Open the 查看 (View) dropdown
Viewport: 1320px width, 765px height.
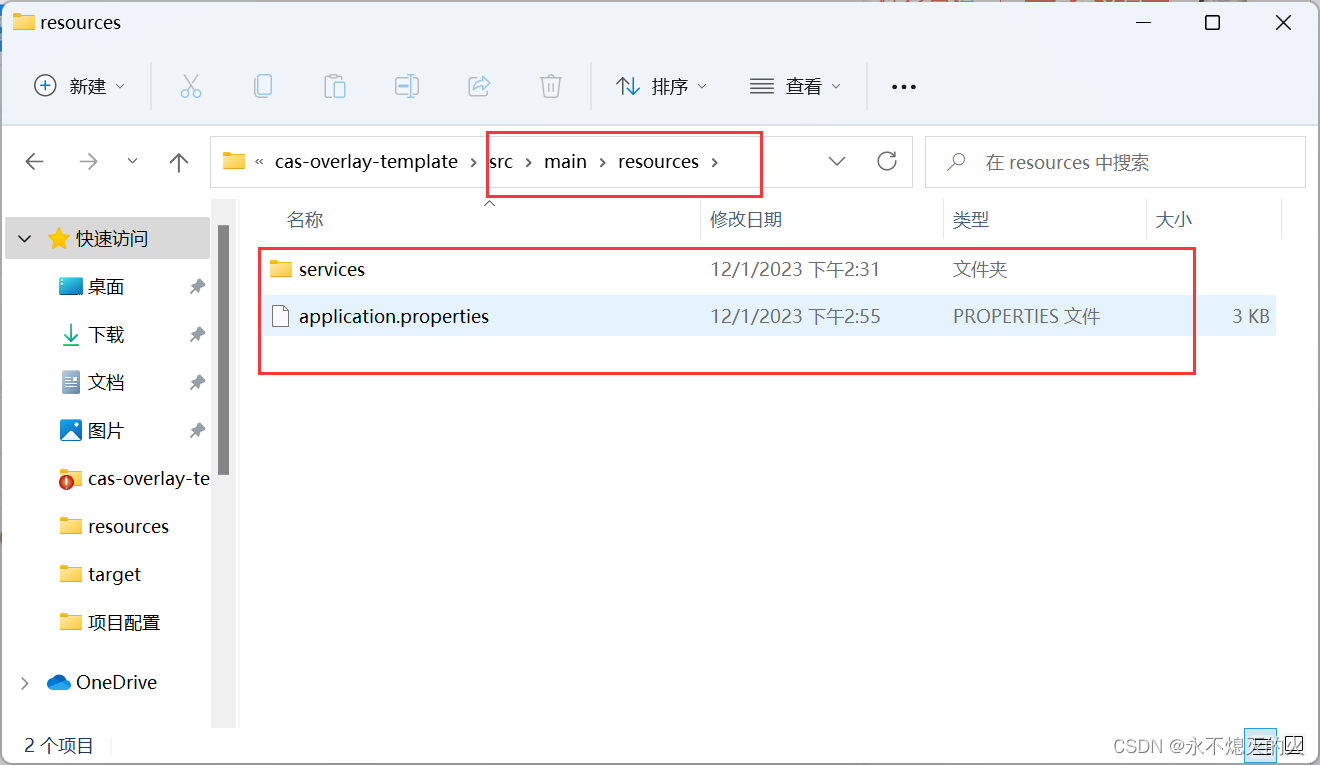(795, 86)
